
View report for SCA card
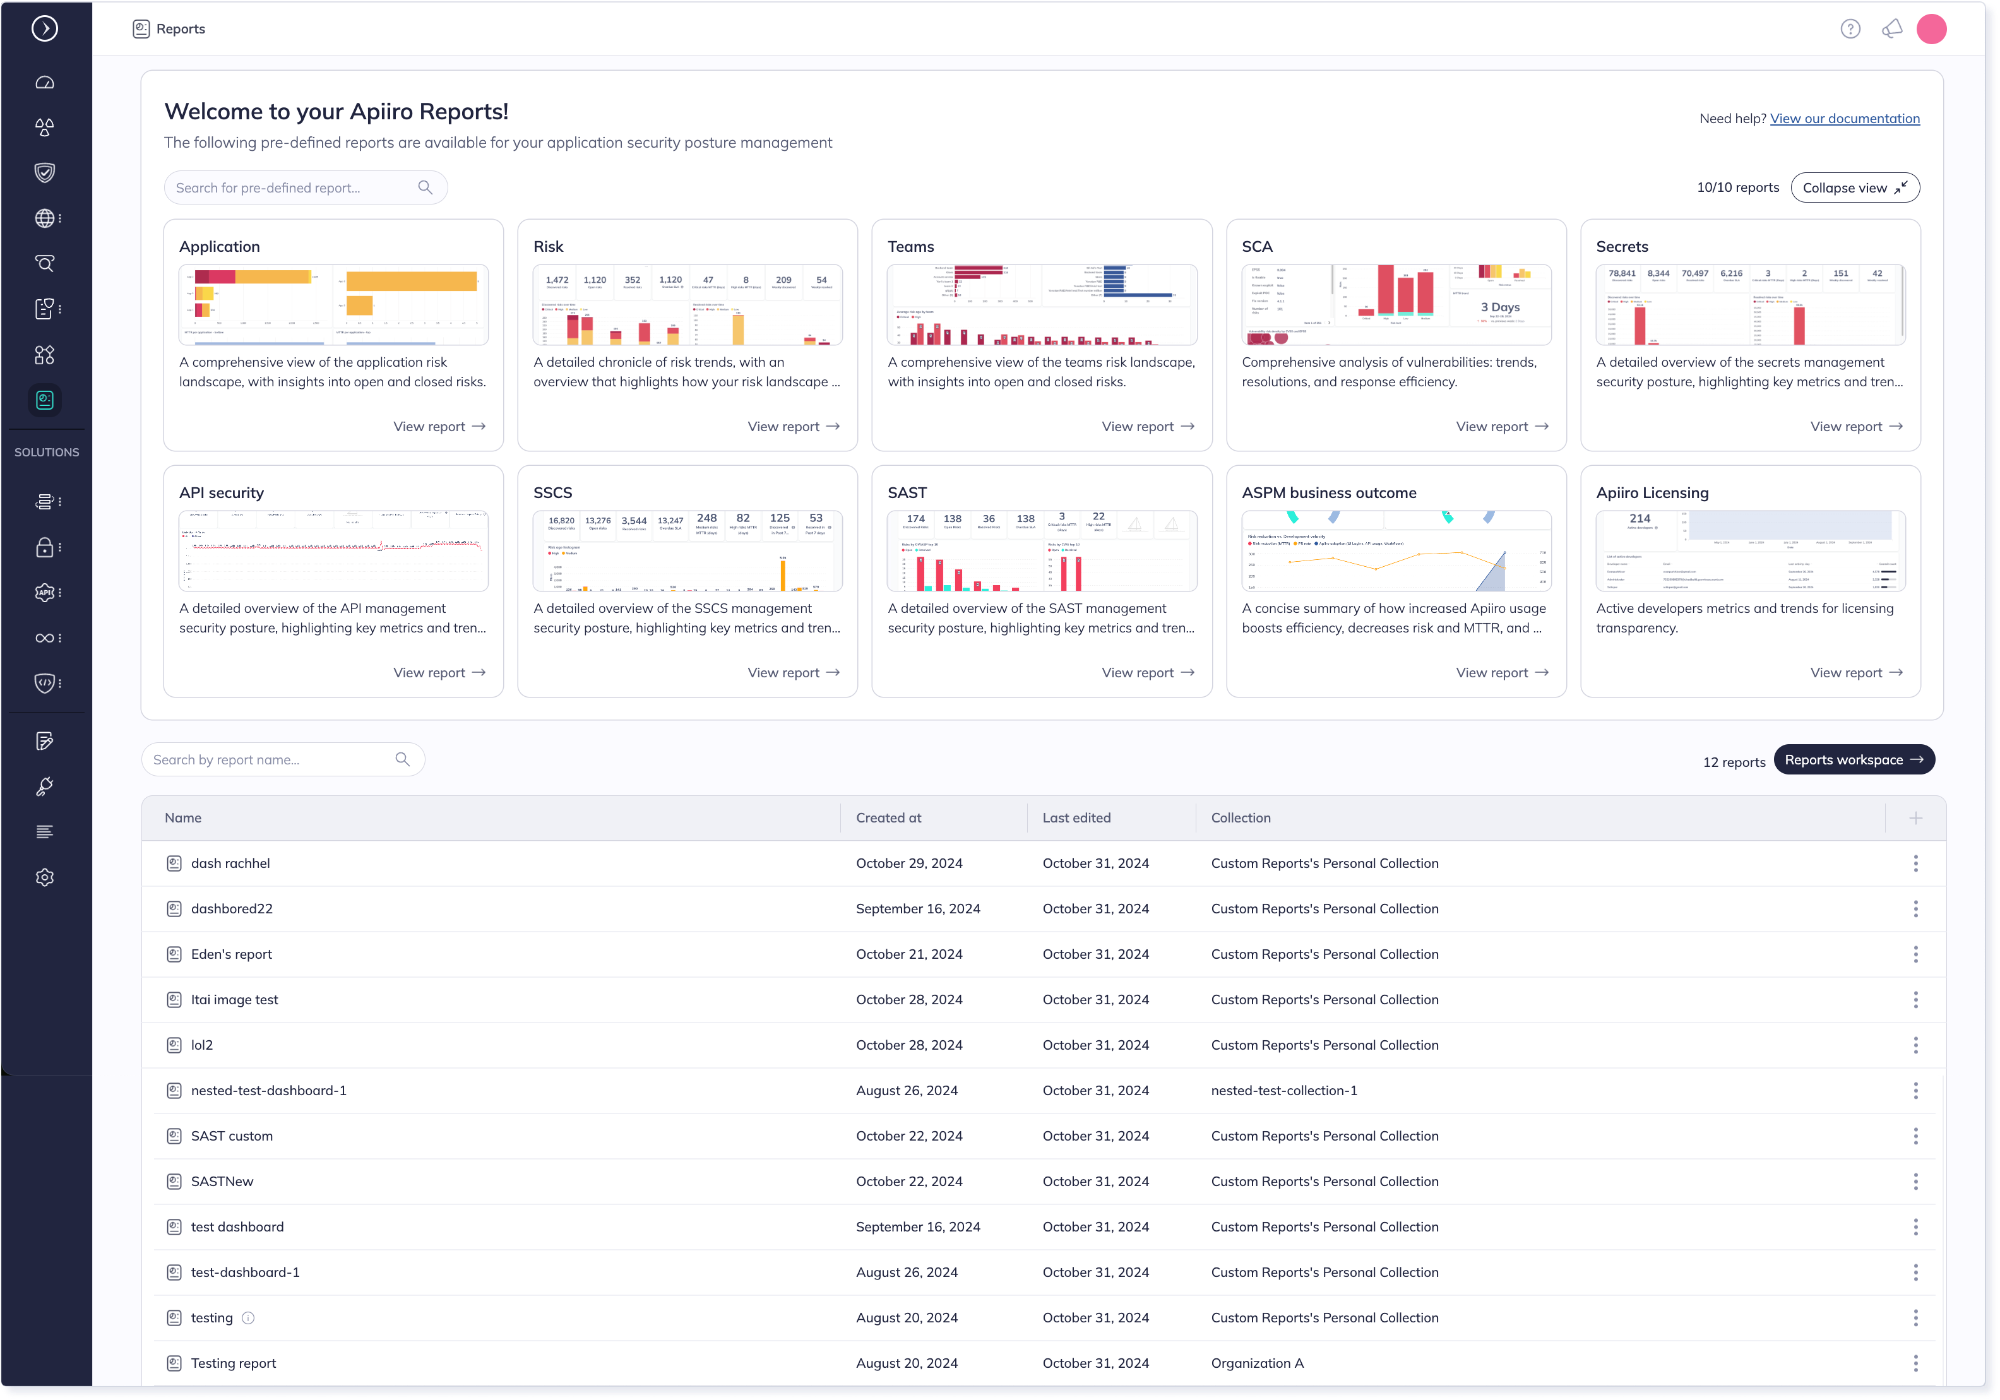(x=1502, y=426)
